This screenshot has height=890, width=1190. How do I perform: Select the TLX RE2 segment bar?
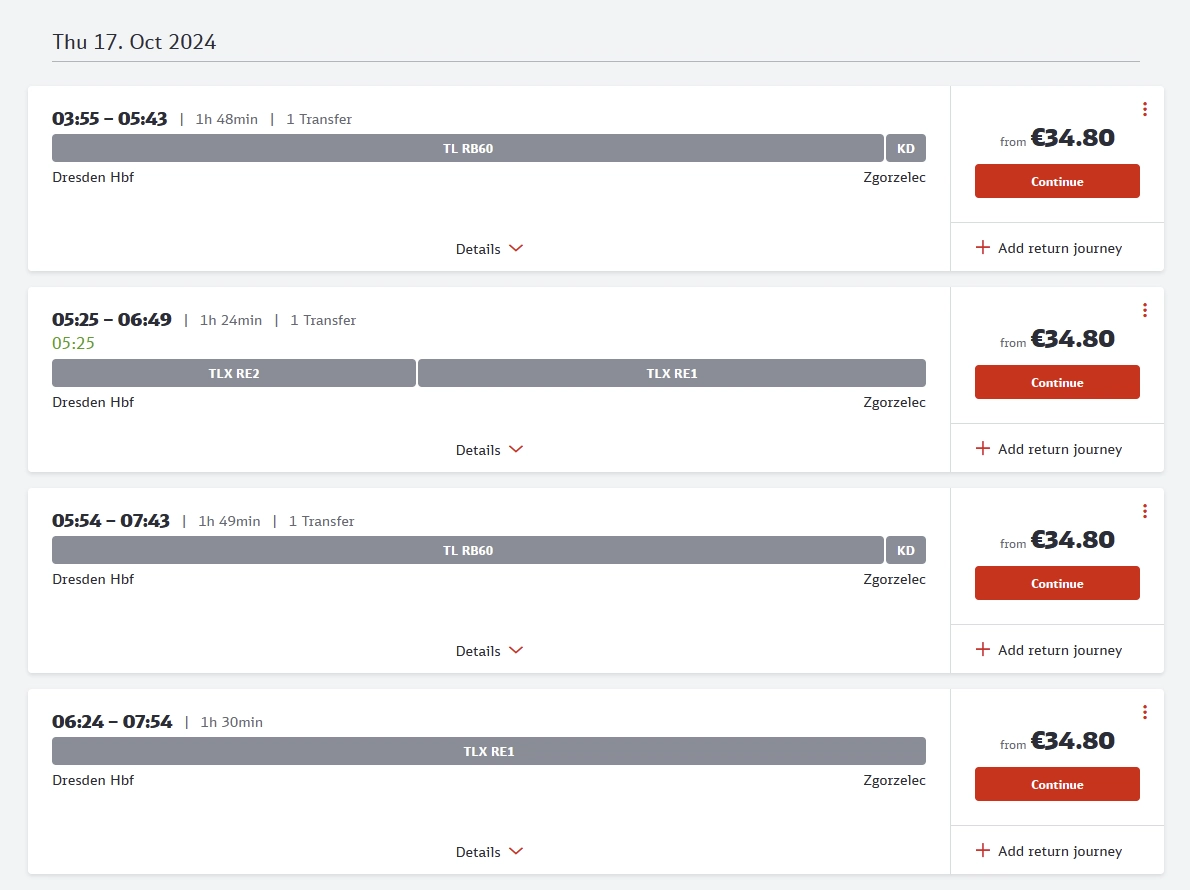pyautogui.click(x=233, y=373)
